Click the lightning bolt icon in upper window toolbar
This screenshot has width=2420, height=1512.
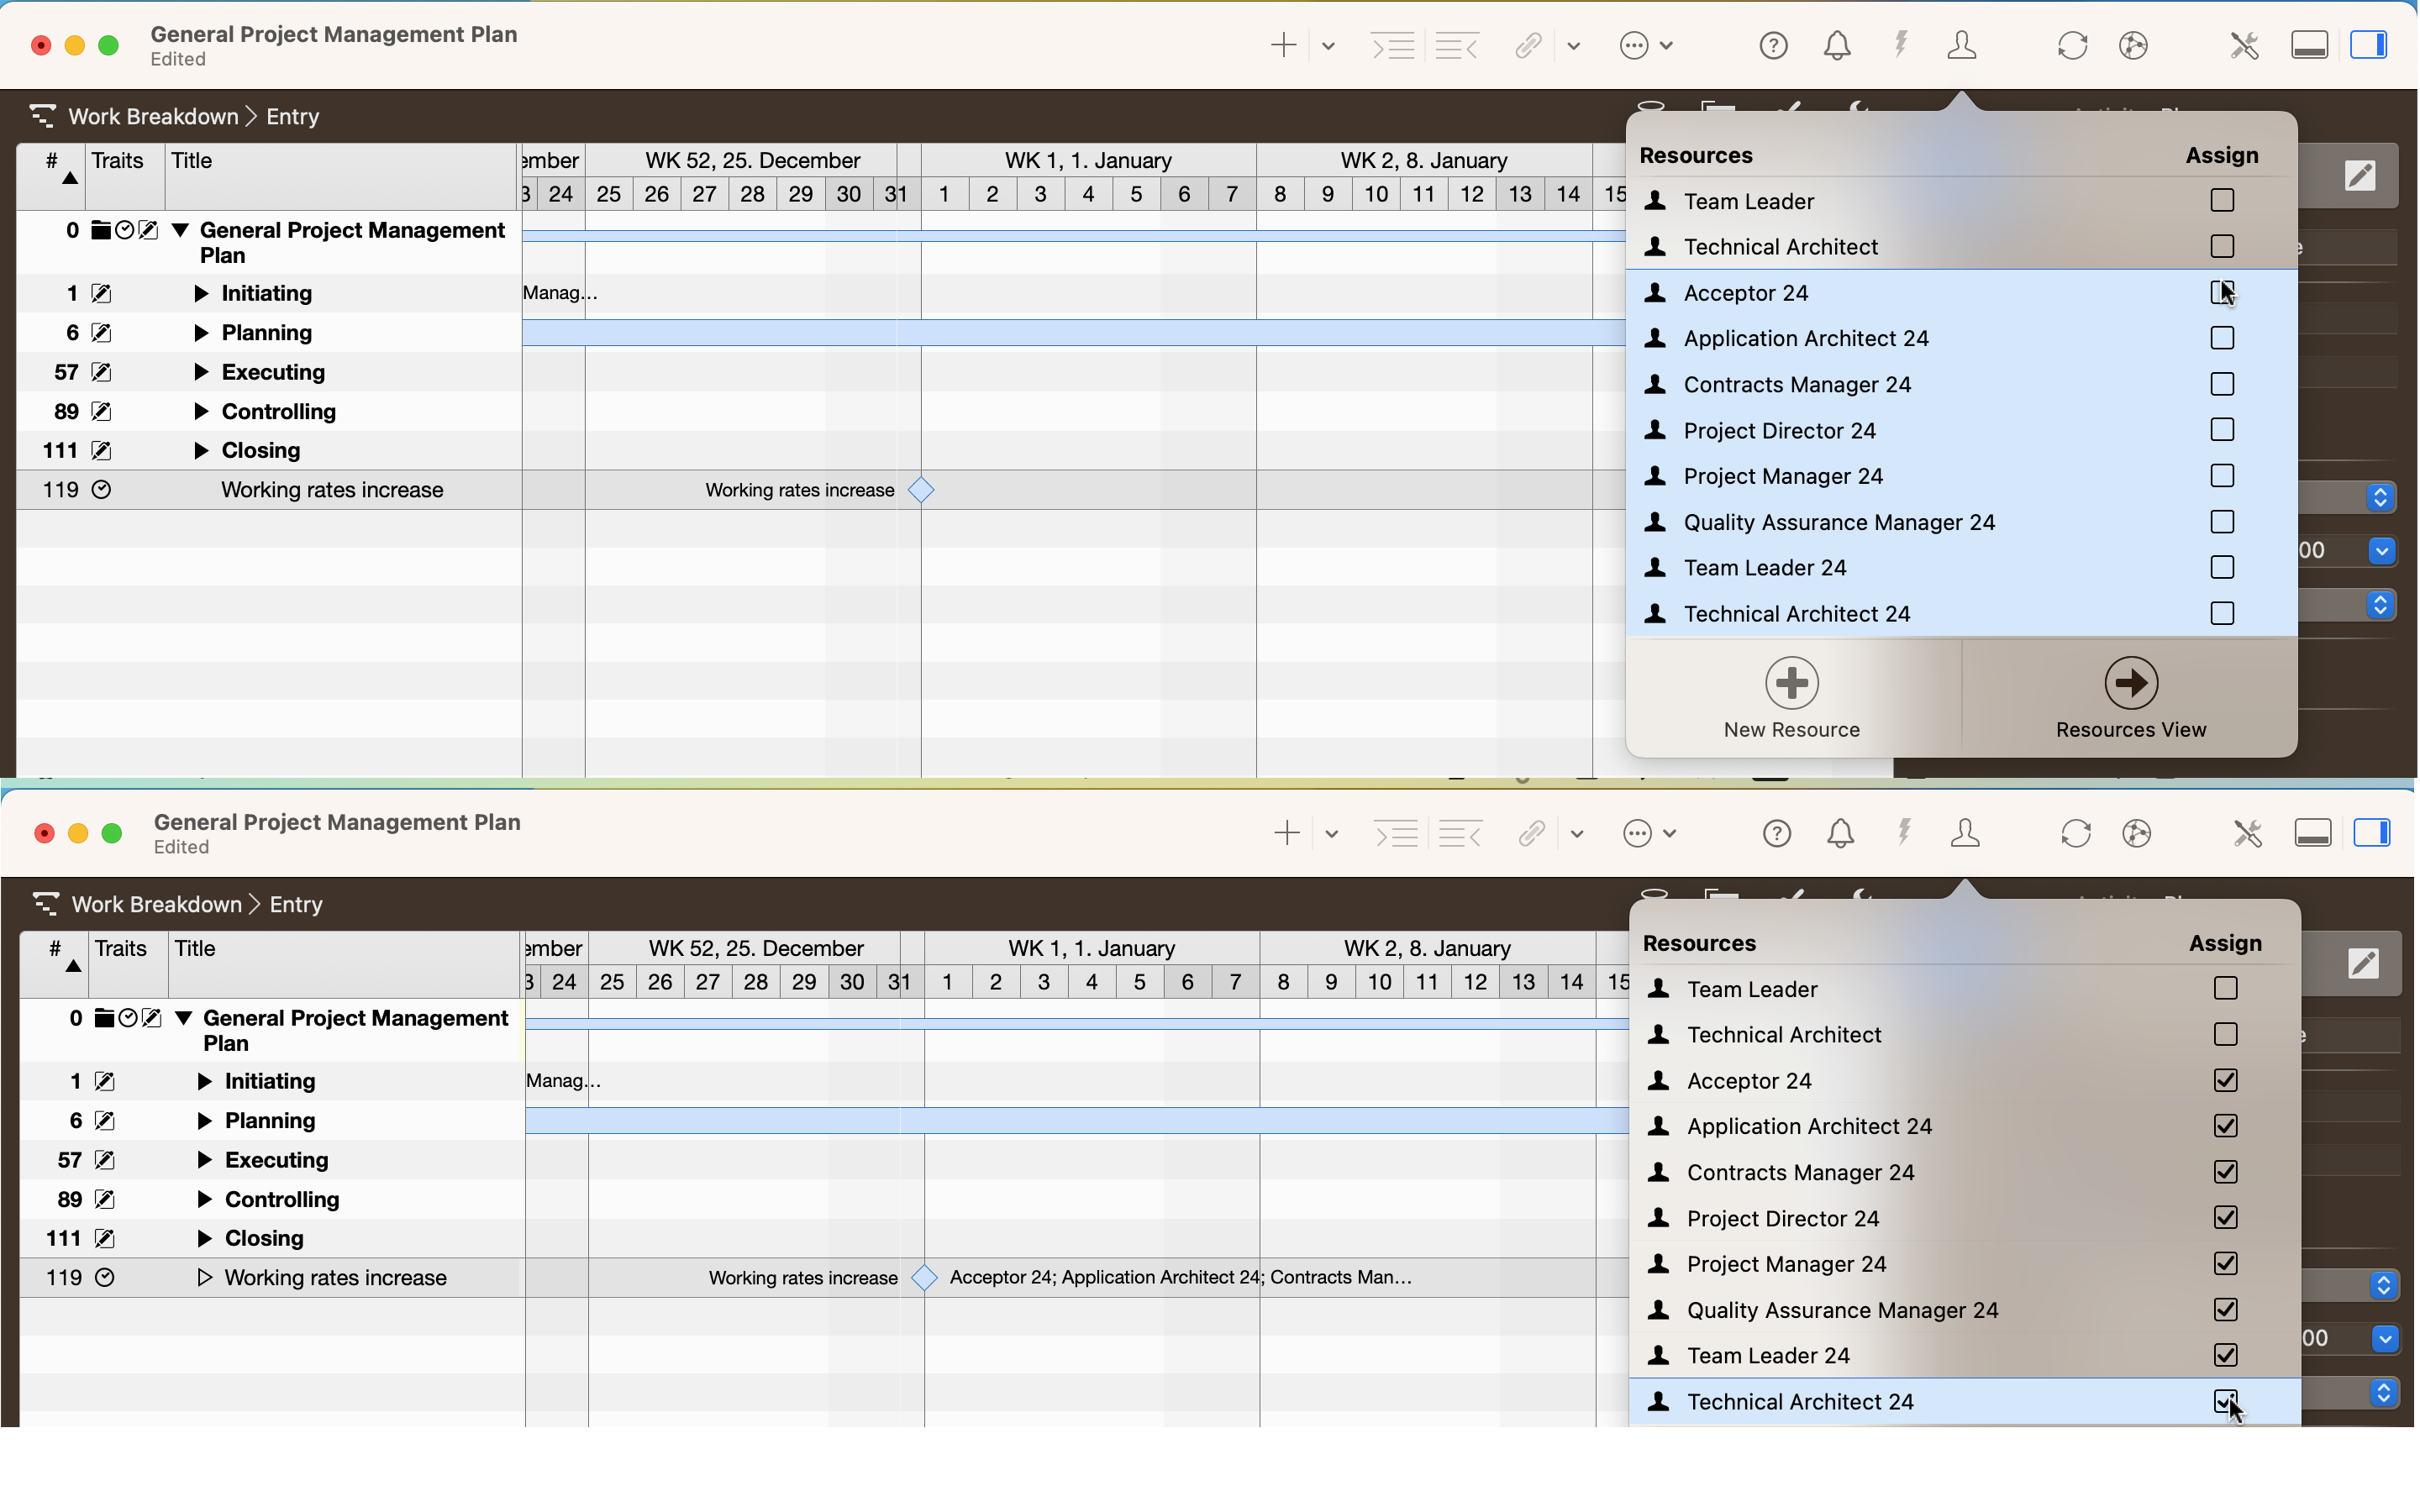tap(1901, 45)
